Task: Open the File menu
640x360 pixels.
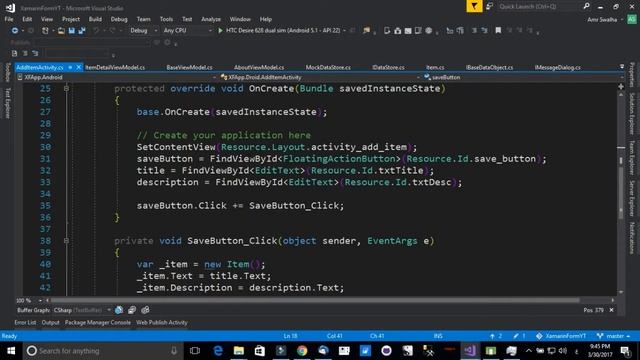Action: click(9, 19)
